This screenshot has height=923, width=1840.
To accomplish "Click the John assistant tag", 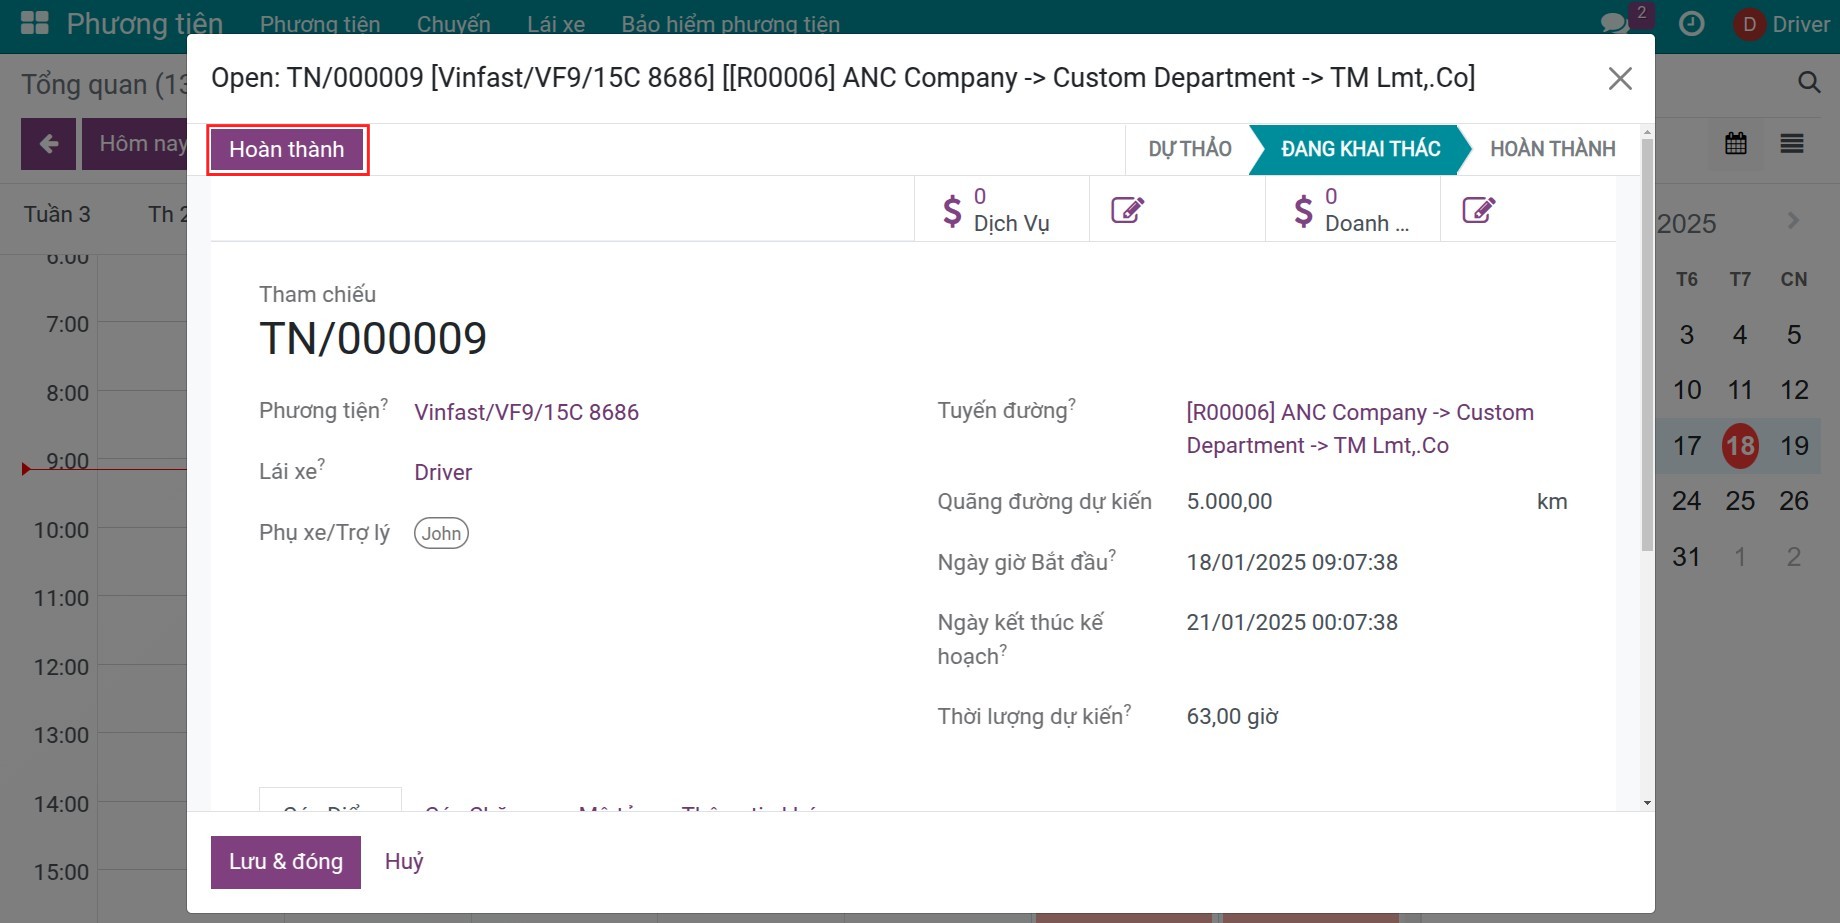I will click(x=441, y=533).
